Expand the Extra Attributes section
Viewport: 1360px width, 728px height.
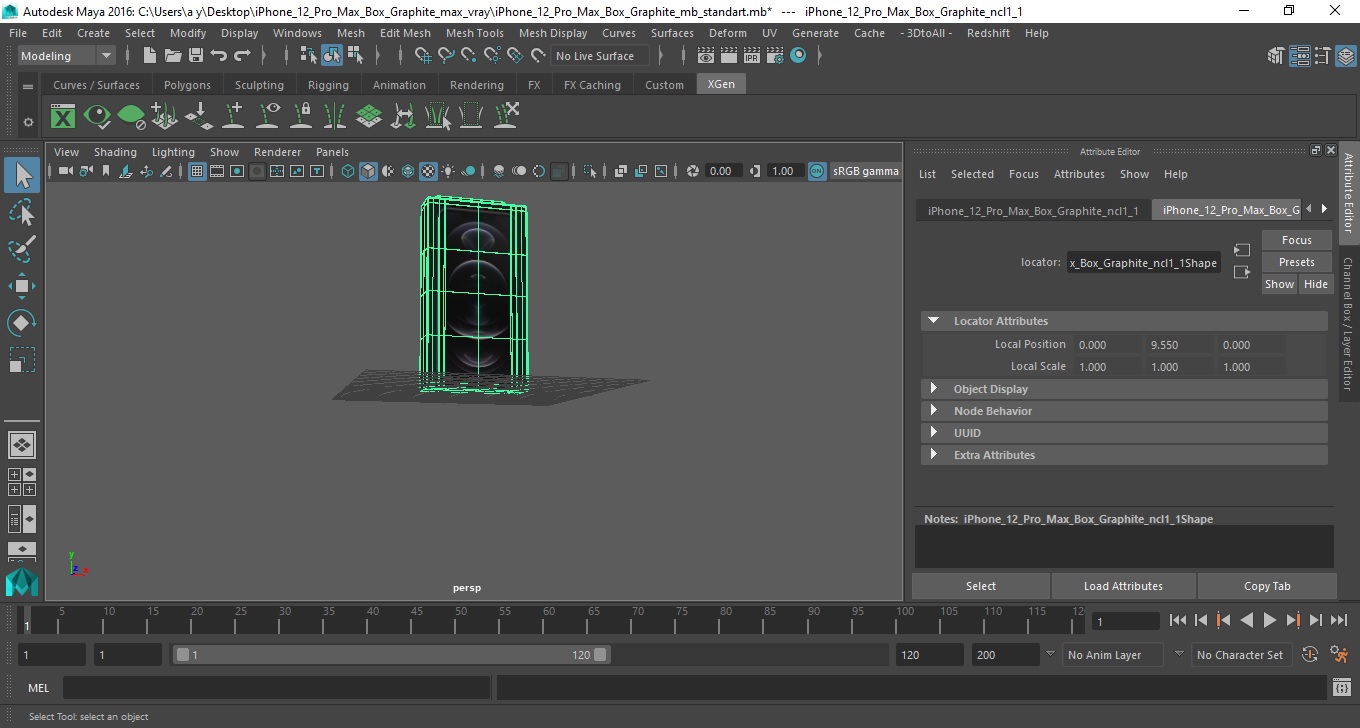933,455
